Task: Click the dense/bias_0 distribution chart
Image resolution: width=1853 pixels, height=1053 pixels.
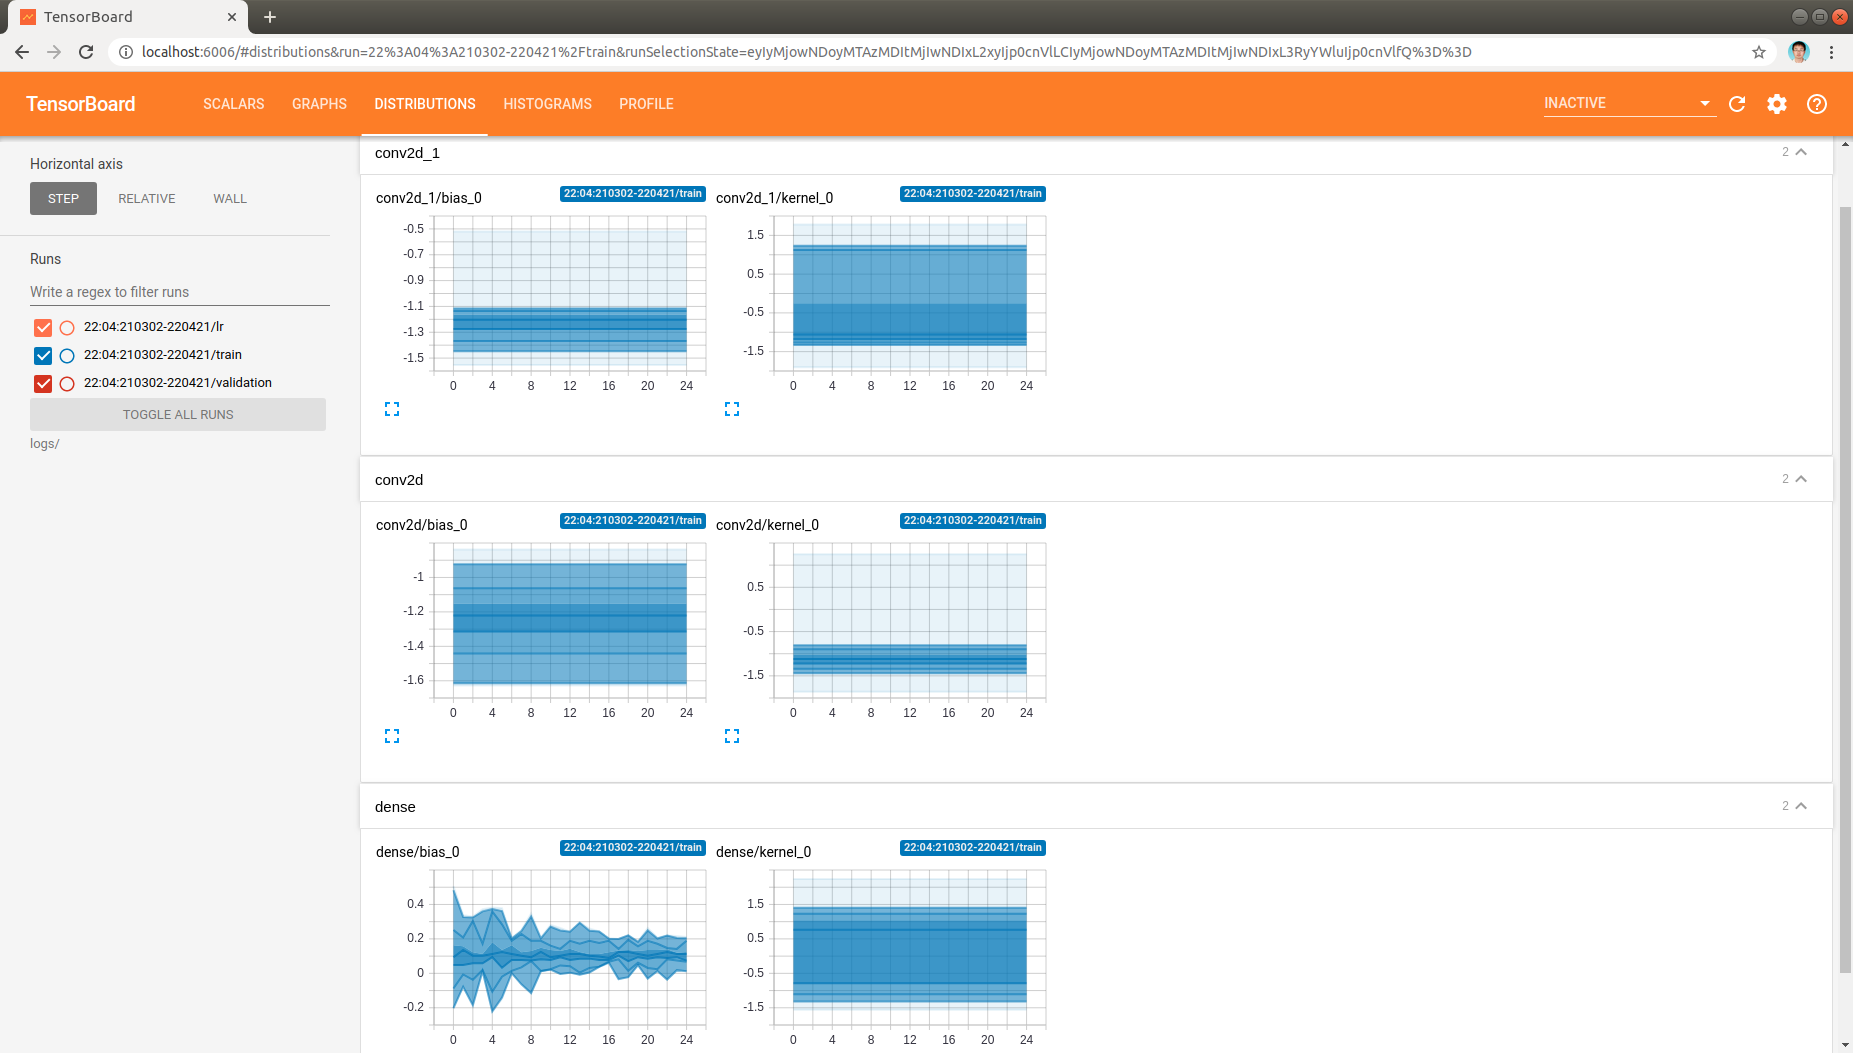Action: pos(570,948)
